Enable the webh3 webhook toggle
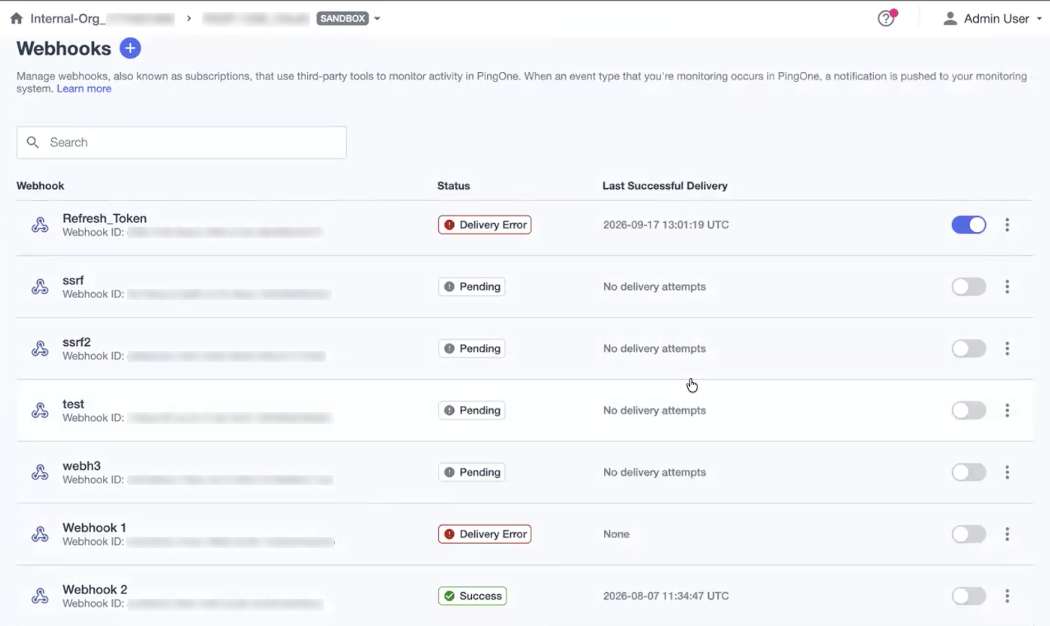 pyautogui.click(x=968, y=472)
